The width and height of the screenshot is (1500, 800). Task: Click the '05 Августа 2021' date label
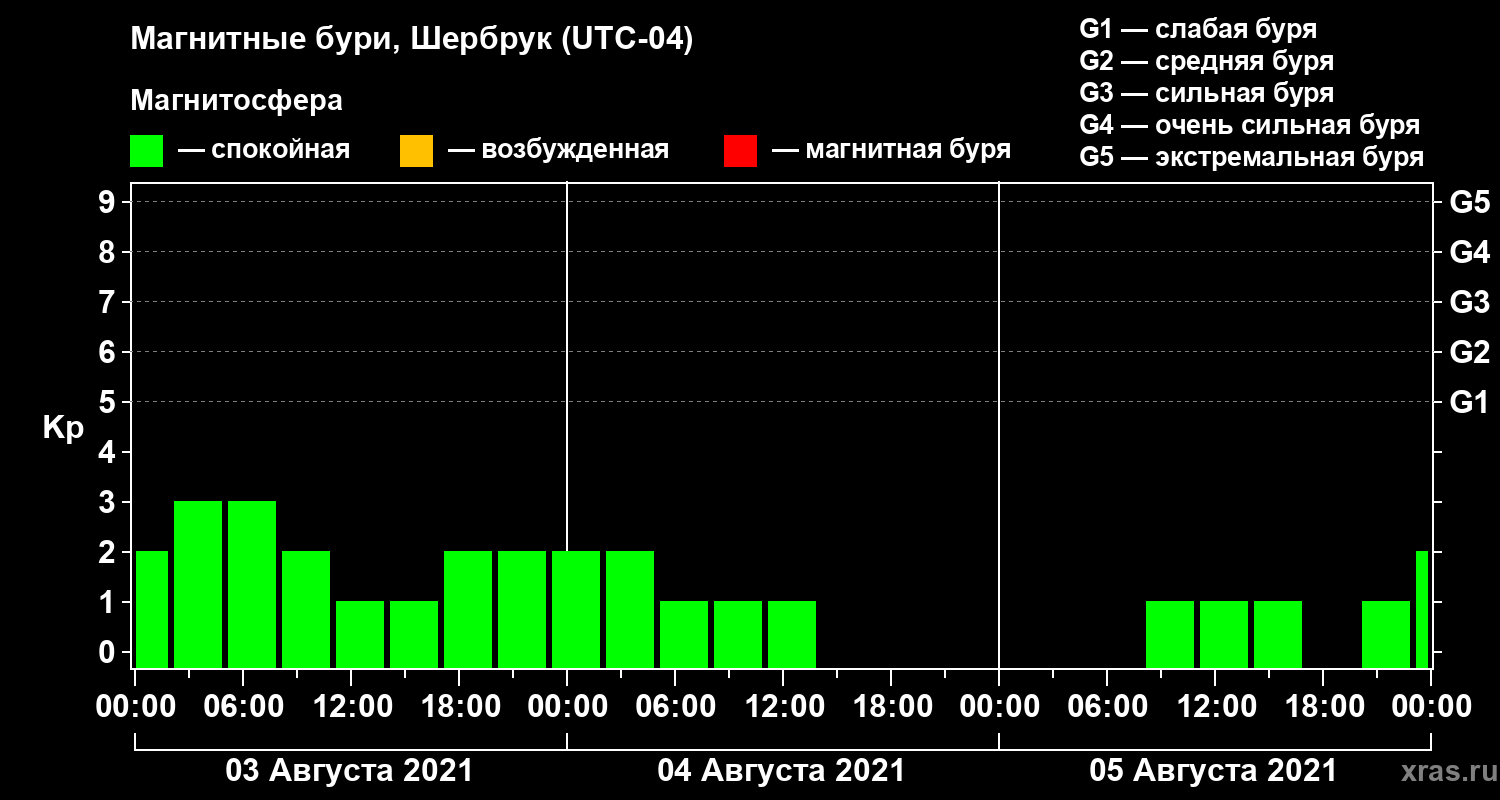(x=1213, y=771)
